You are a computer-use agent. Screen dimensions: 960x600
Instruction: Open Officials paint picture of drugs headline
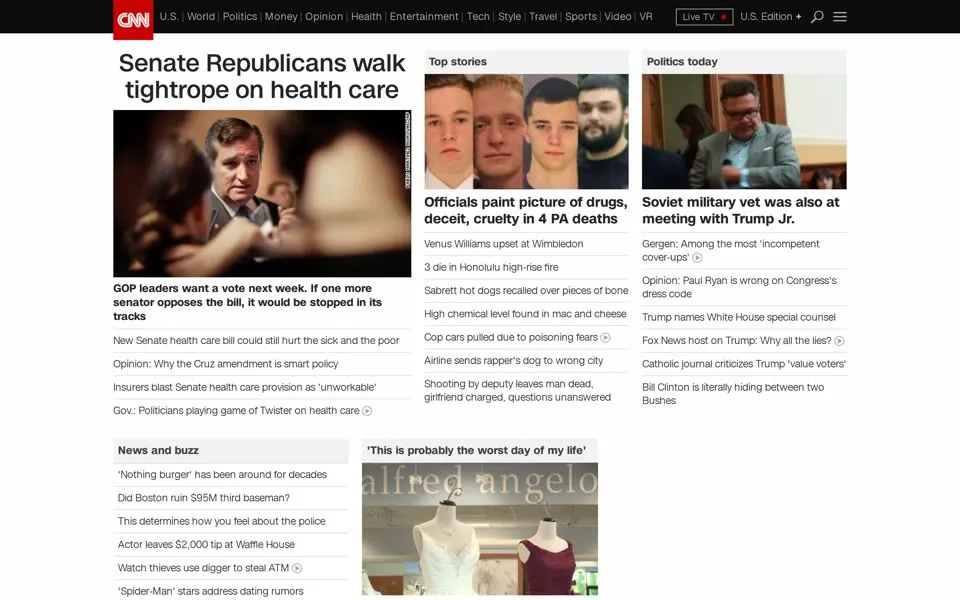click(x=526, y=211)
